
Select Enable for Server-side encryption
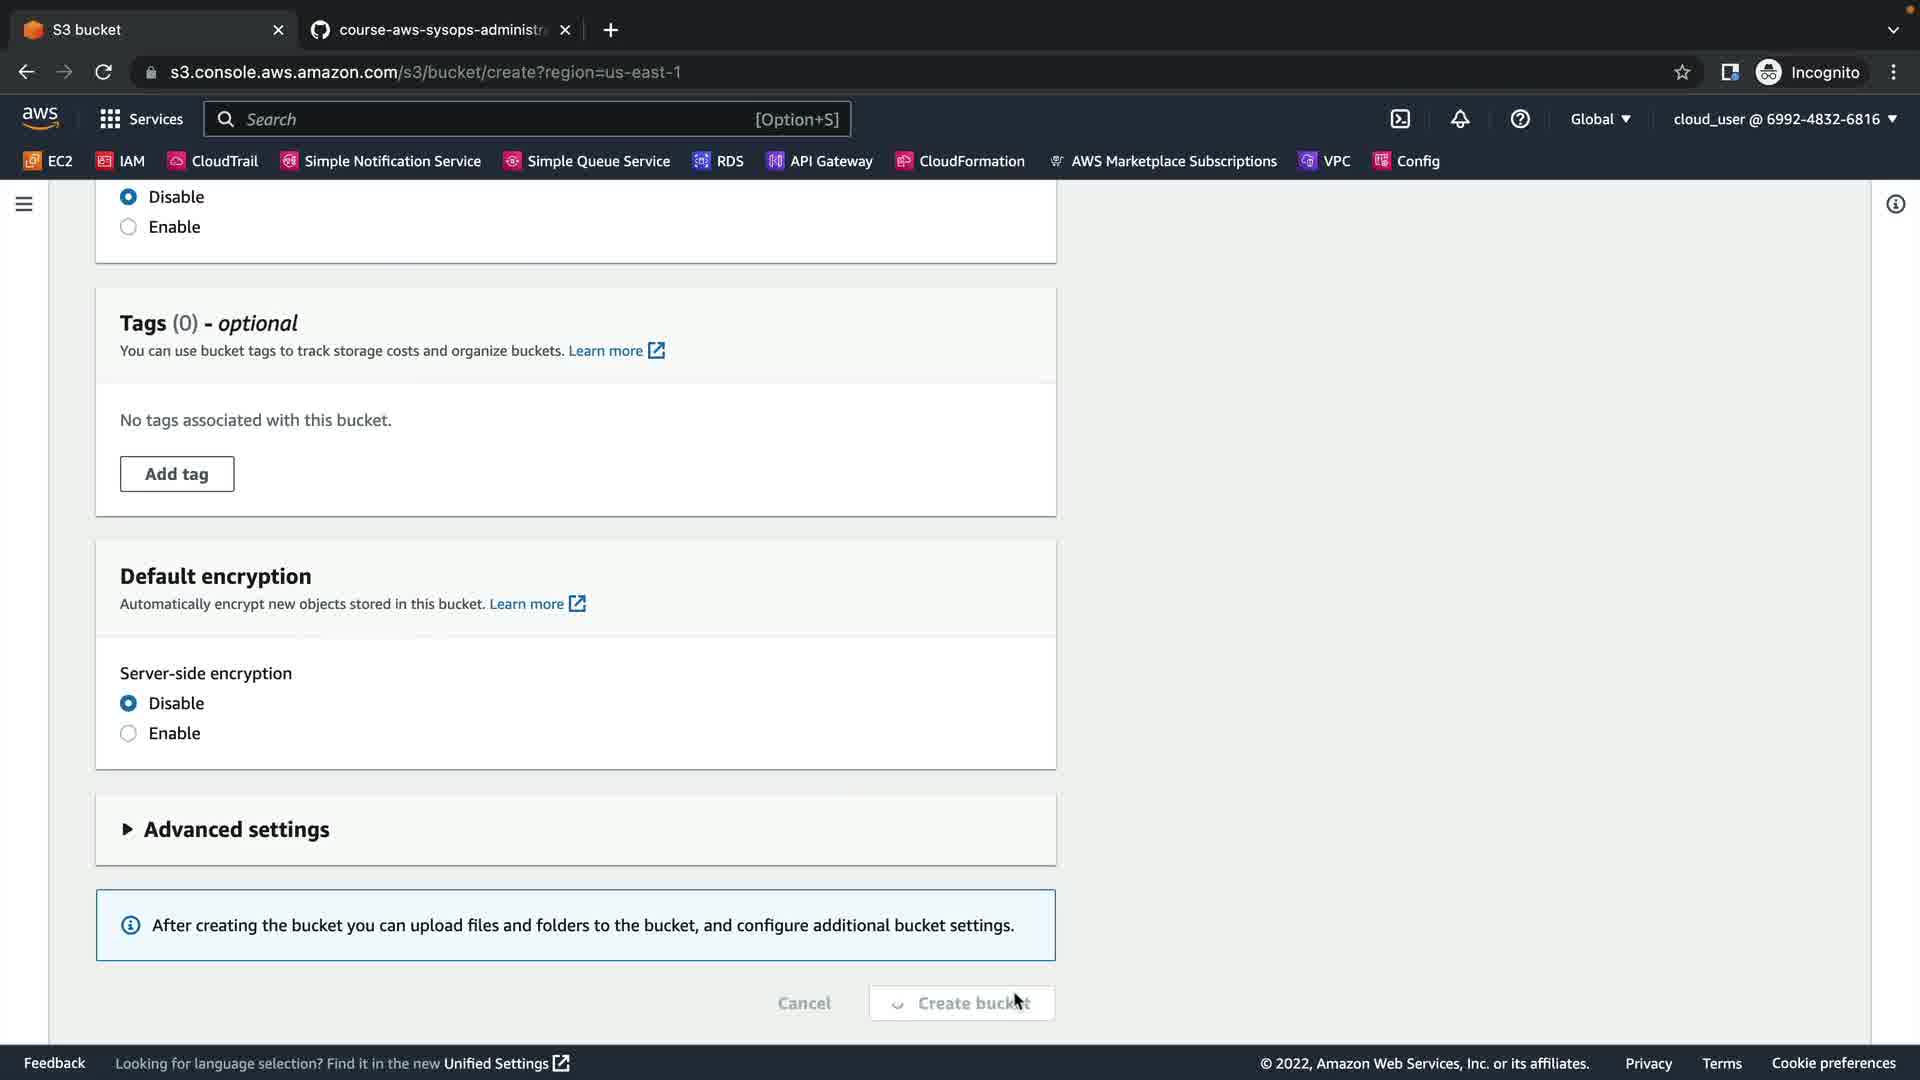[128, 734]
